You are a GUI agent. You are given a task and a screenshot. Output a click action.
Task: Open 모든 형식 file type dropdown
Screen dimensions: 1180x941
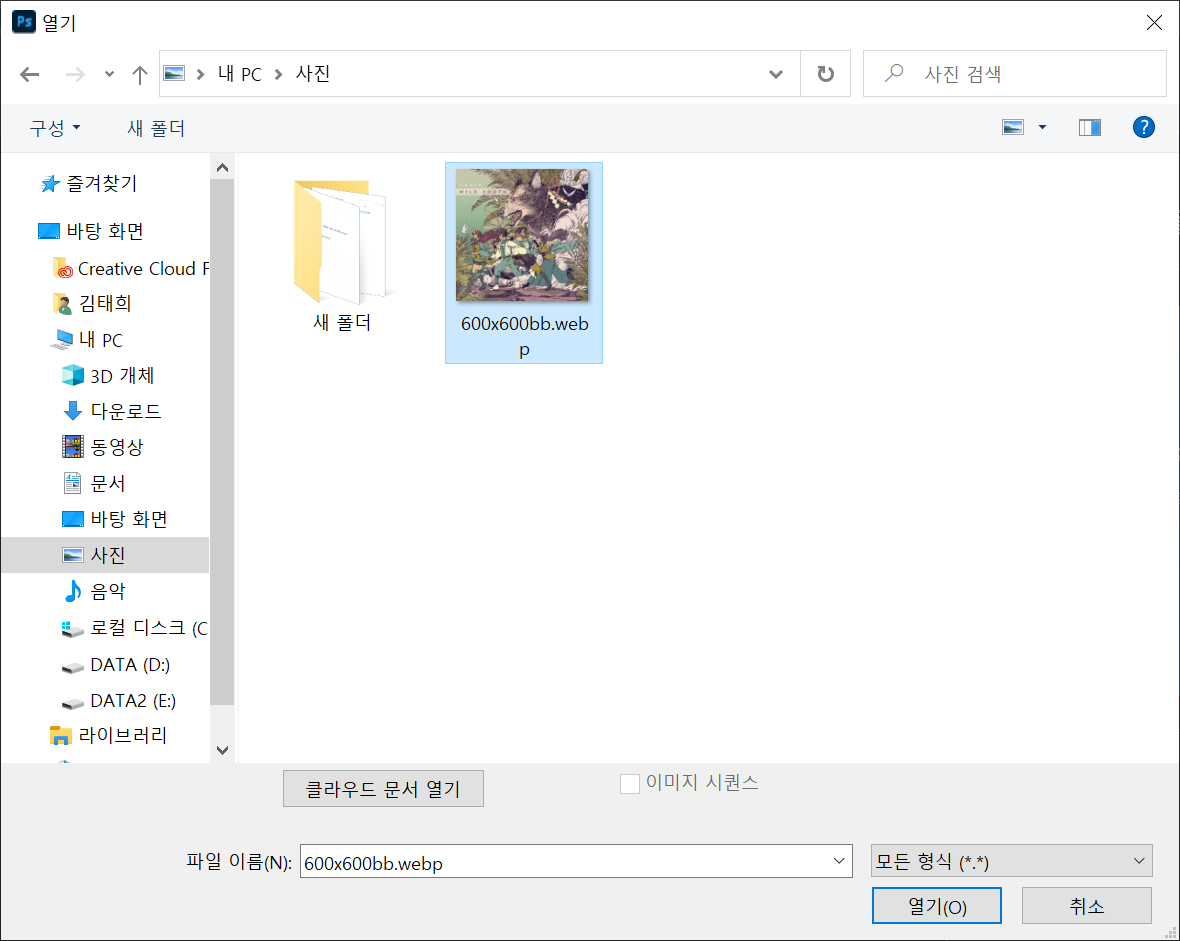point(1011,860)
